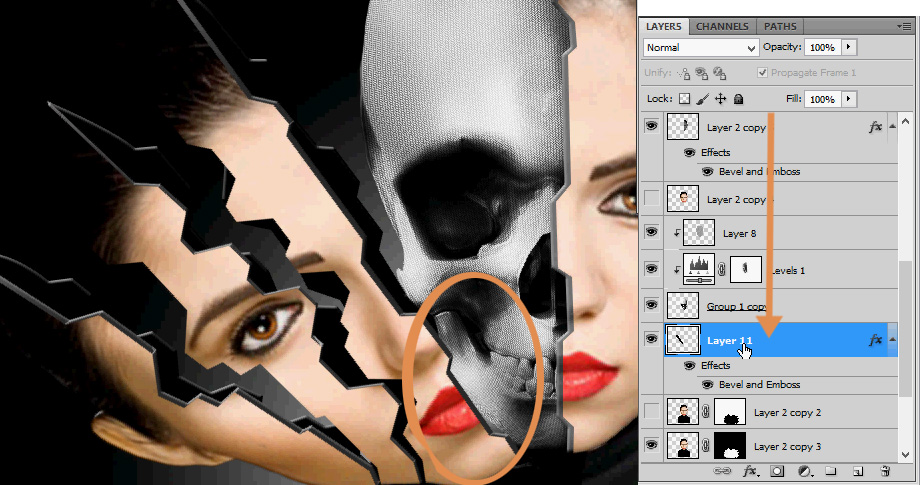Open the Opacity slider arrow
This screenshot has width=920, height=485.
849,47
